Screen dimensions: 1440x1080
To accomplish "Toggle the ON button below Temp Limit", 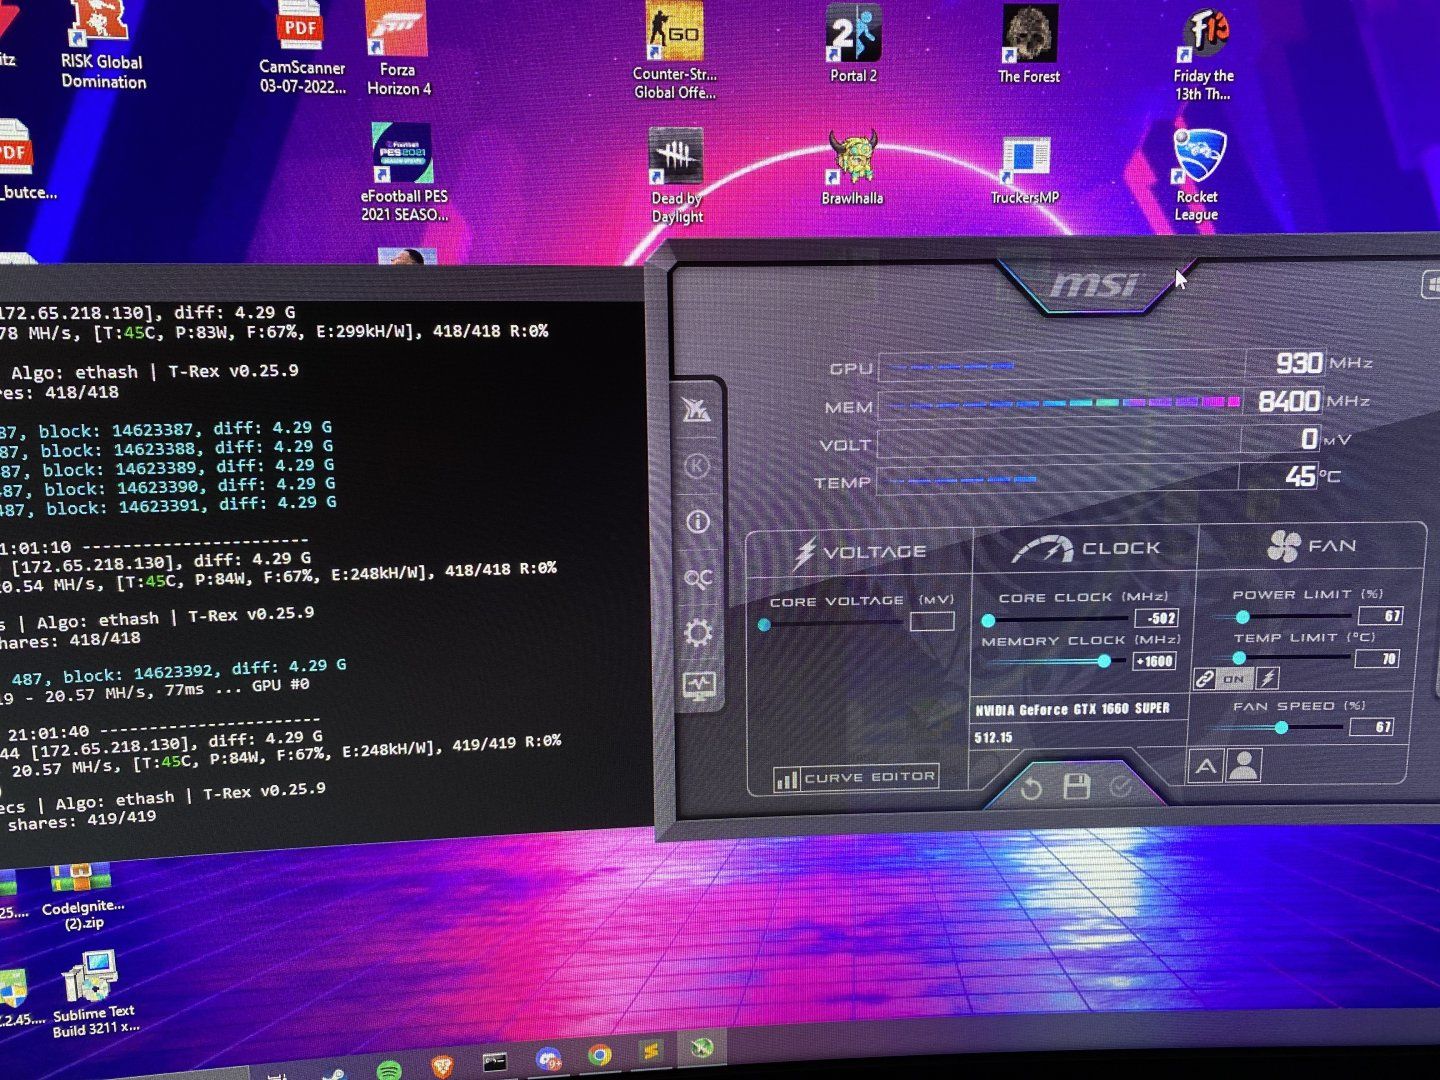I will [1234, 679].
